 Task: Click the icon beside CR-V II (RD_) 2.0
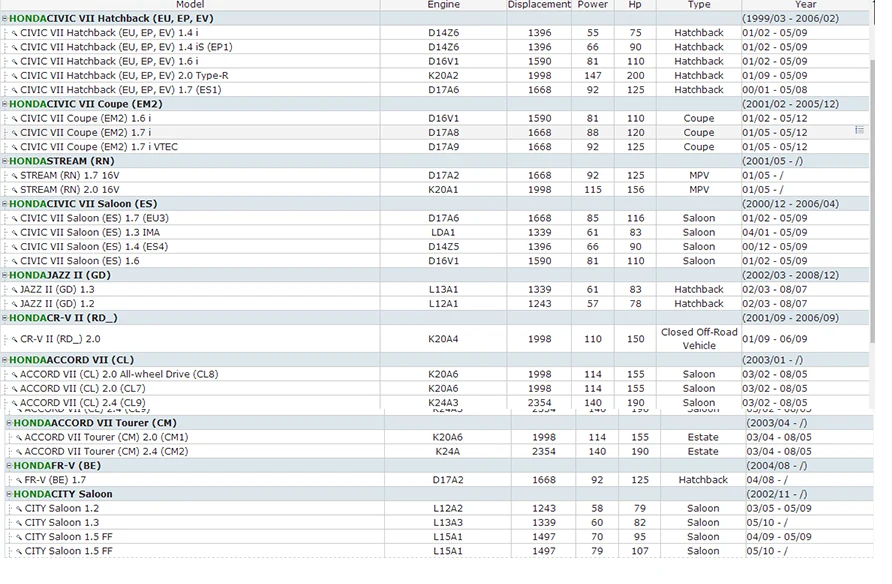click(15, 339)
